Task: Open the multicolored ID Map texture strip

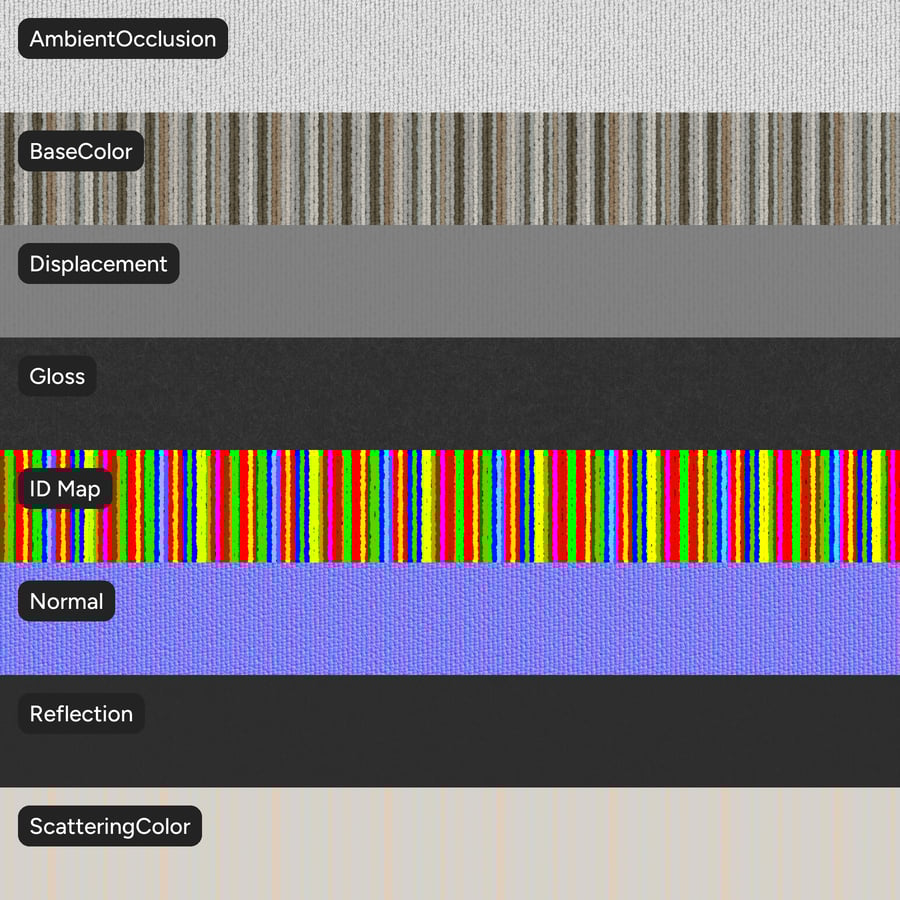Action: point(450,506)
